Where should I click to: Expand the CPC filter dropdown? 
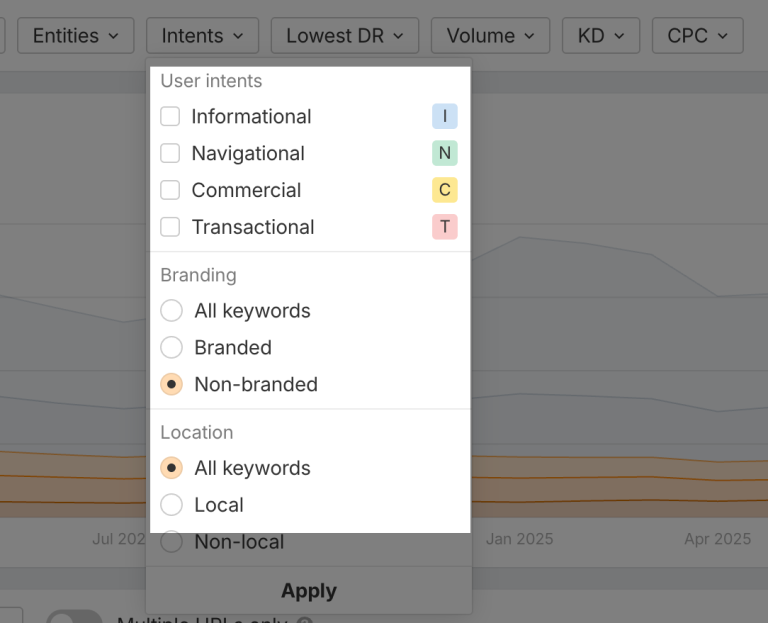point(697,36)
